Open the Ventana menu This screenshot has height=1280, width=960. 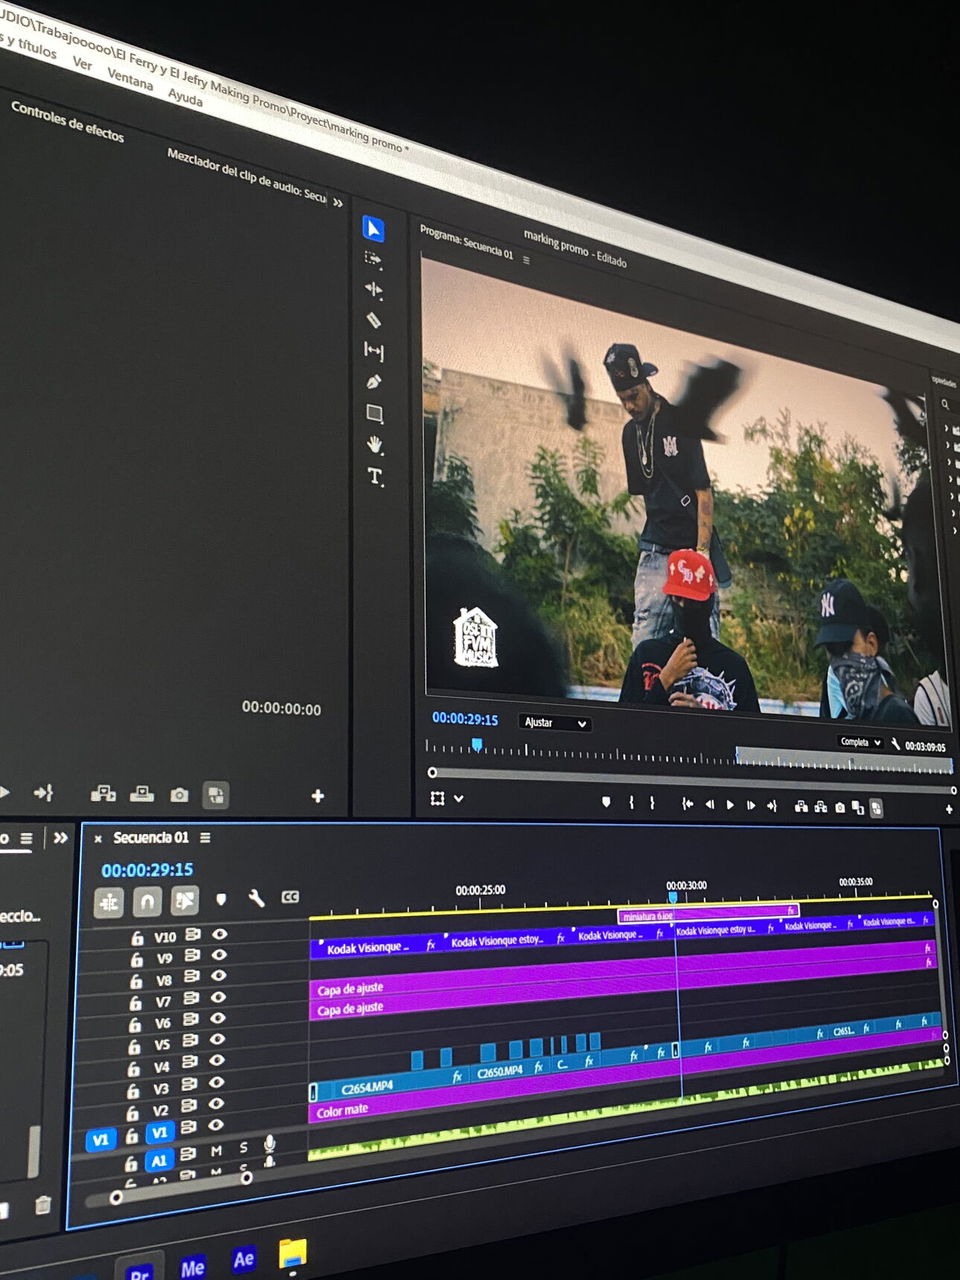pos(130,79)
